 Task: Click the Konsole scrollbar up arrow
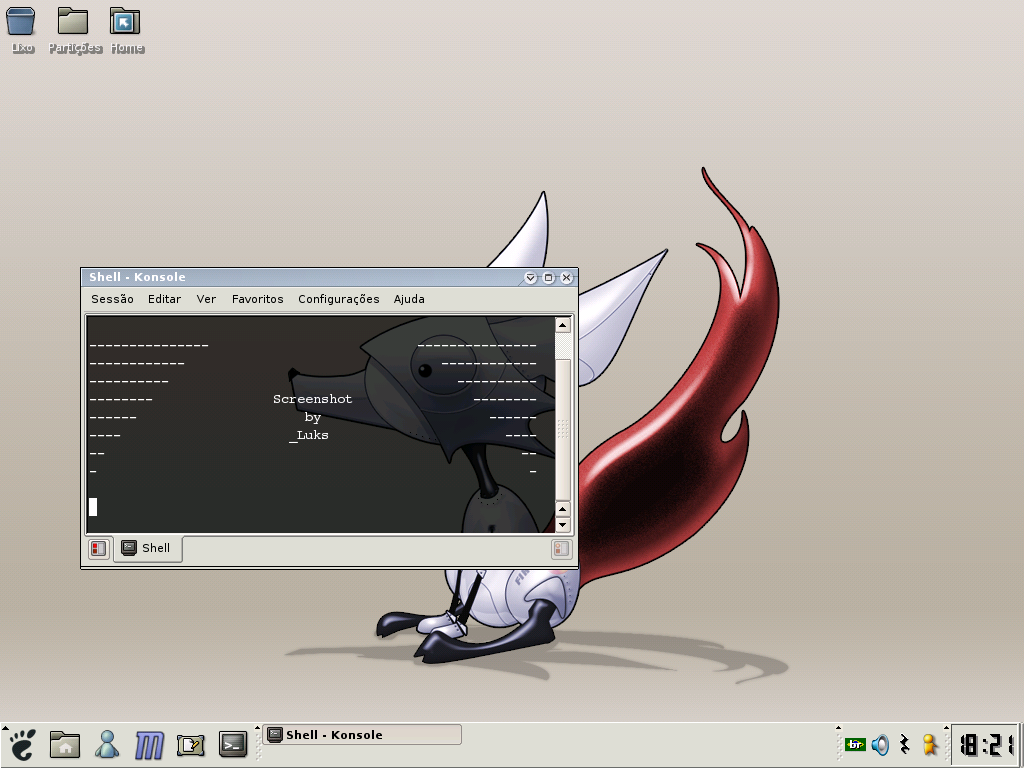562,325
